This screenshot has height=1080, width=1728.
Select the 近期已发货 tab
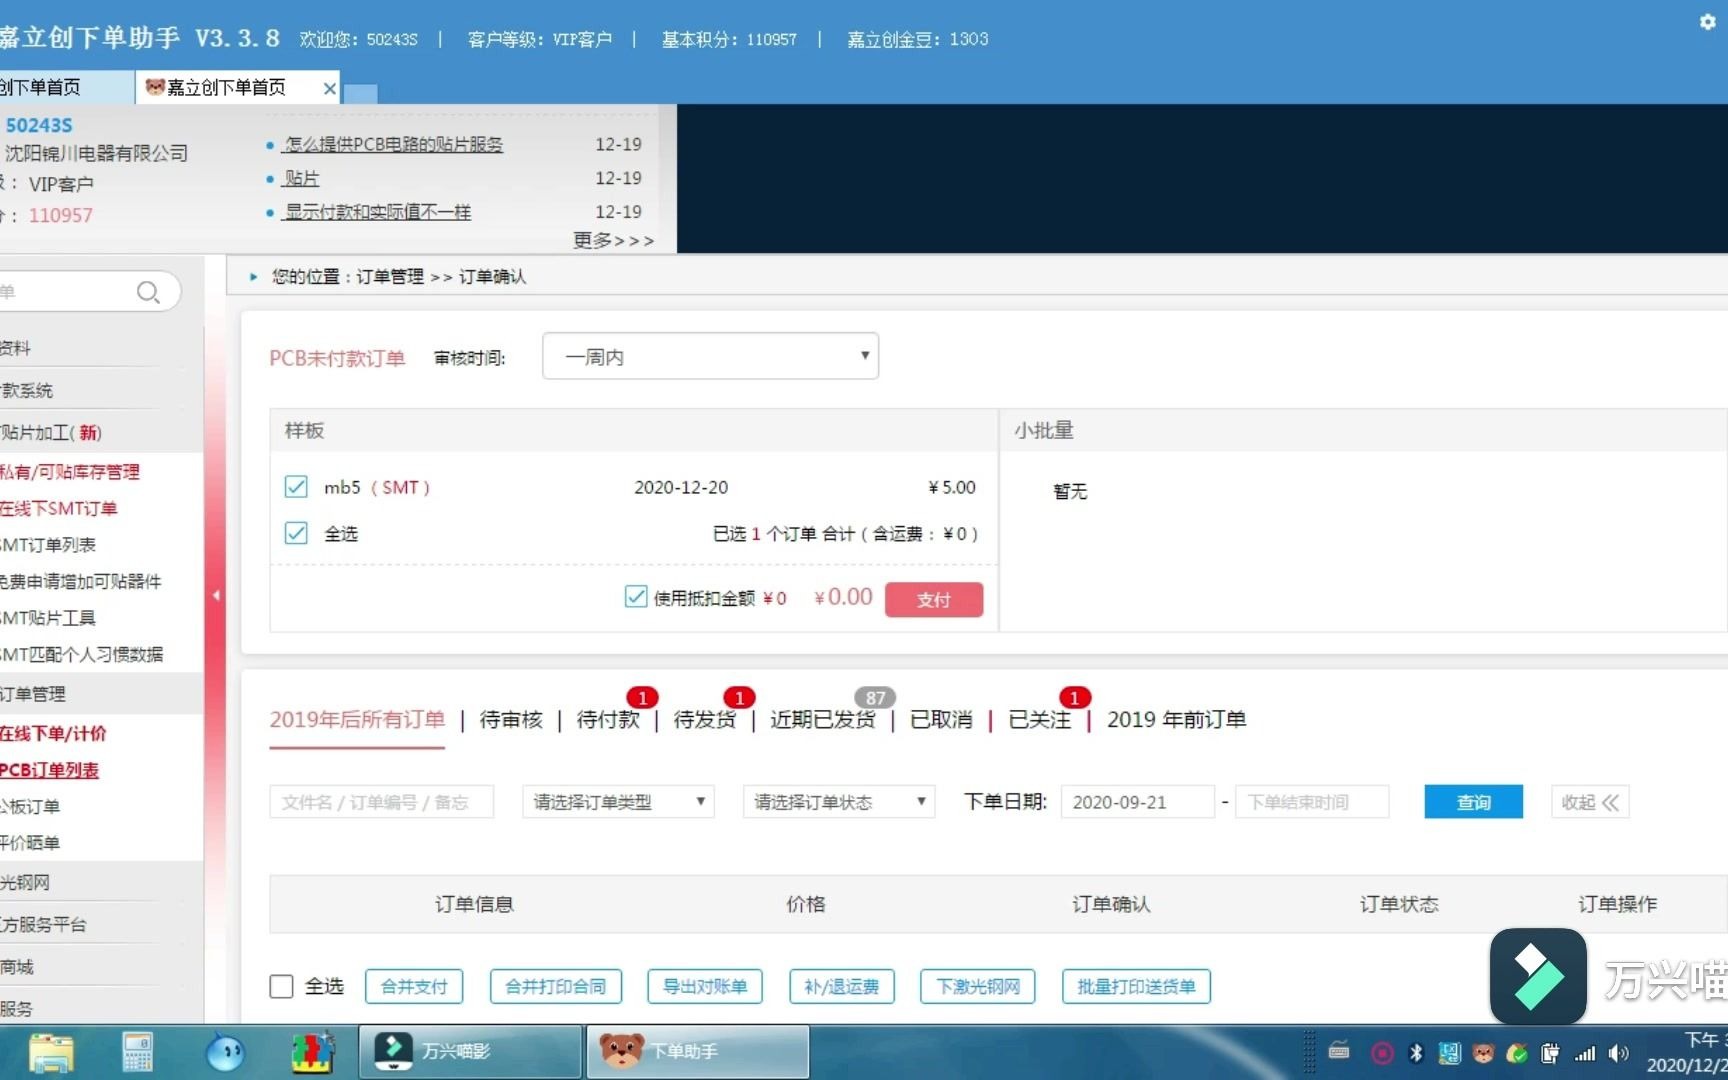[x=823, y=719]
